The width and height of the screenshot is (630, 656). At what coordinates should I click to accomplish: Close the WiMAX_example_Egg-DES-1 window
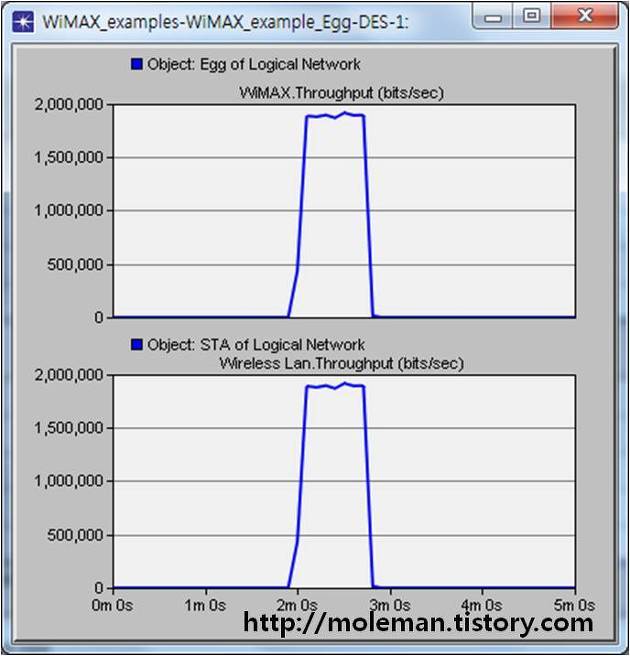click(x=584, y=16)
